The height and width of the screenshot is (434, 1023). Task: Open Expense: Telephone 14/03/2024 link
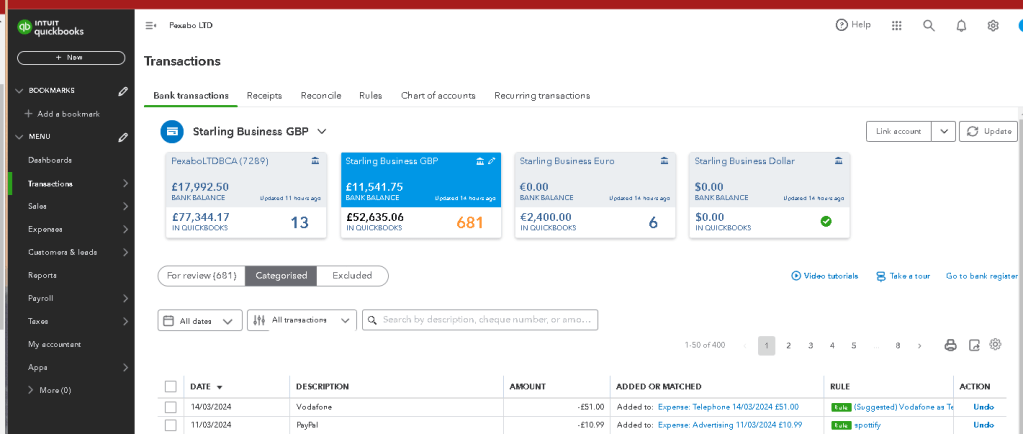coord(728,407)
